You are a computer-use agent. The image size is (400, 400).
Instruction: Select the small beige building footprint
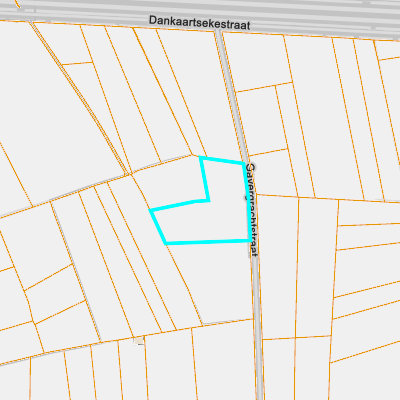click(x=139, y=340)
